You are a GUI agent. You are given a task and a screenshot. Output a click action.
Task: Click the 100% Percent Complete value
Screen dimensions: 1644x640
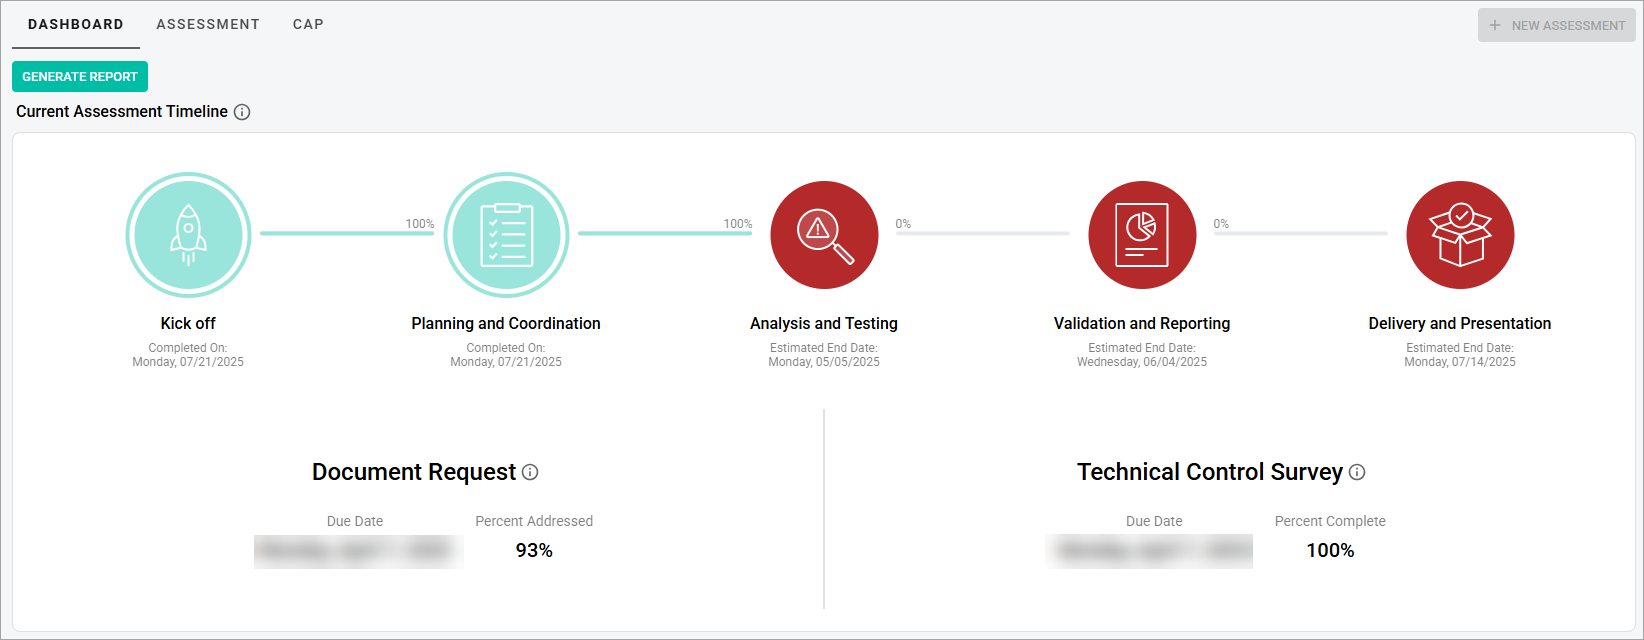pyautogui.click(x=1330, y=550)
